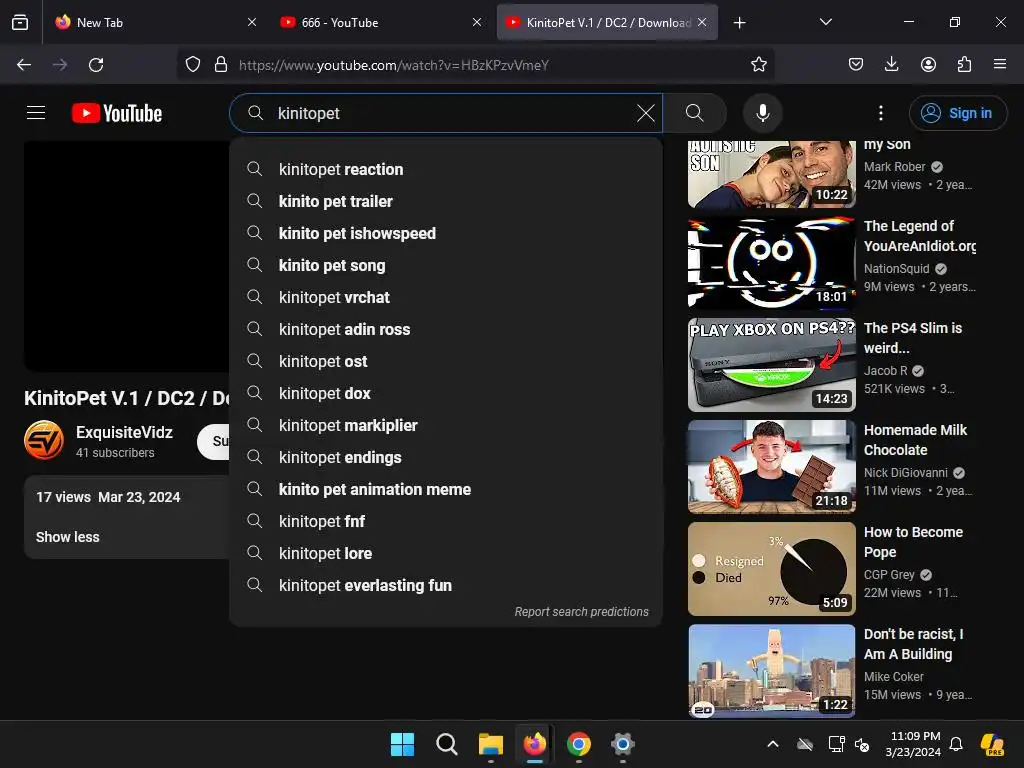Open Firefox downloads panel
The height and width of the screenshot is (768, 1024).
(891, 65)
